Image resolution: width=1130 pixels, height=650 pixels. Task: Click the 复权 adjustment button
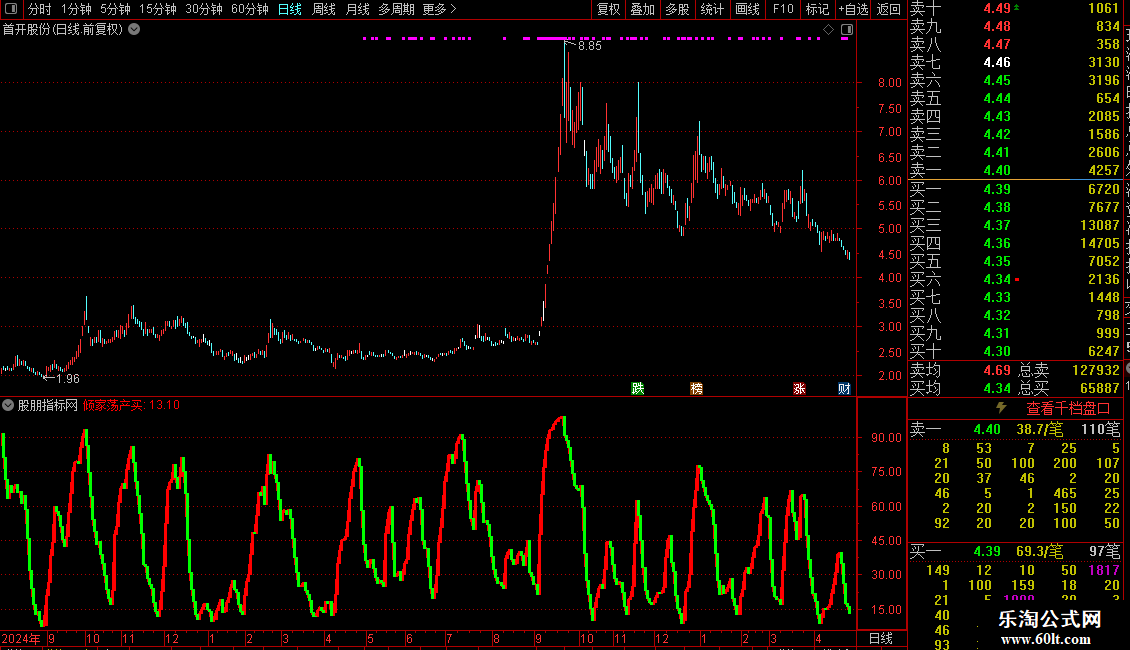click(608, 9)
